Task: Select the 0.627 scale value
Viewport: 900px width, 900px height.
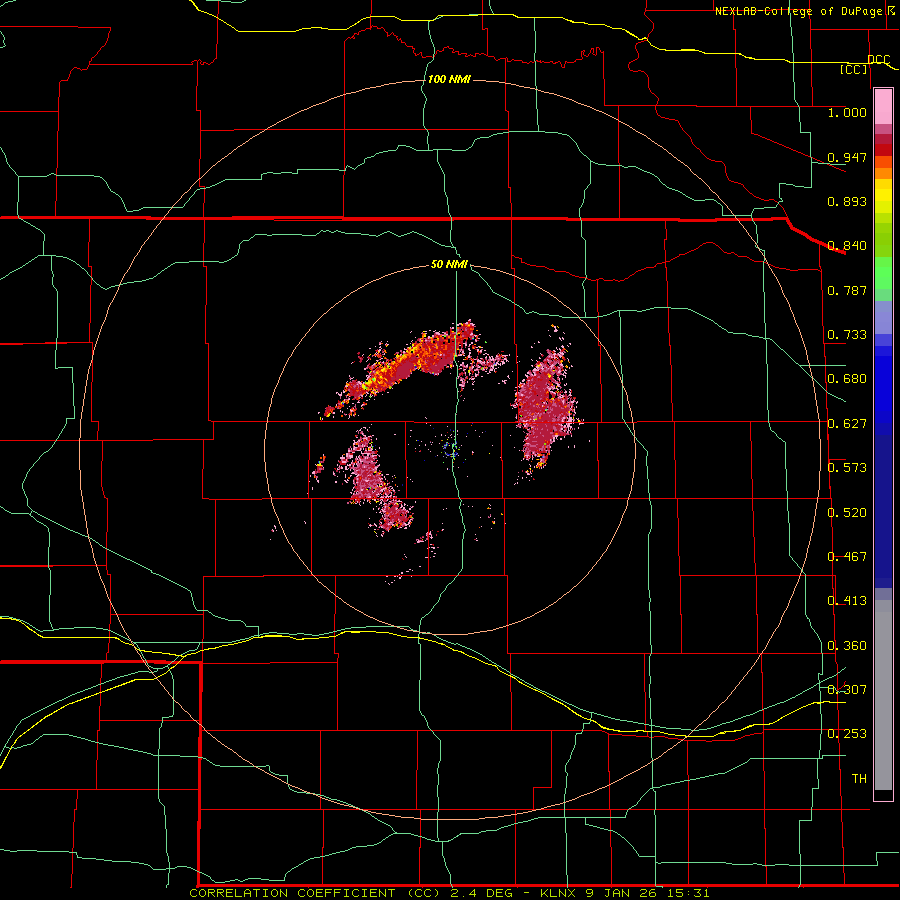Action: pyautogui.click(x=847, y=424)
